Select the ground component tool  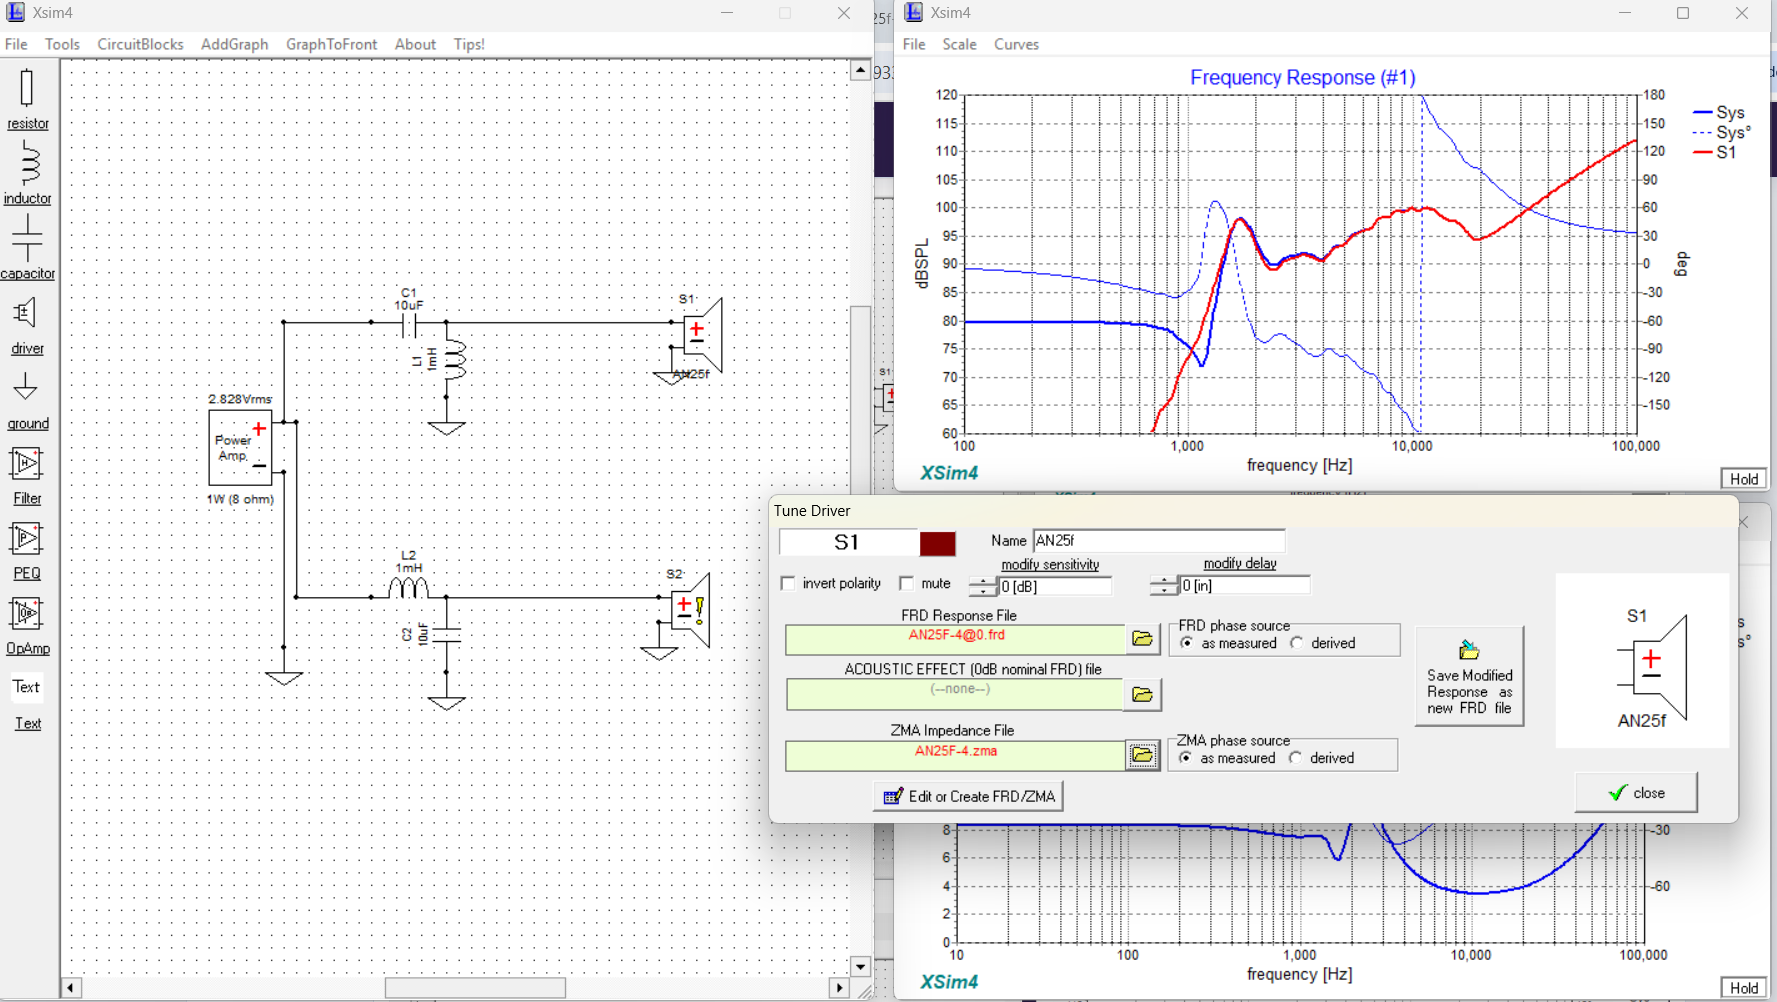tap(27, 401)
